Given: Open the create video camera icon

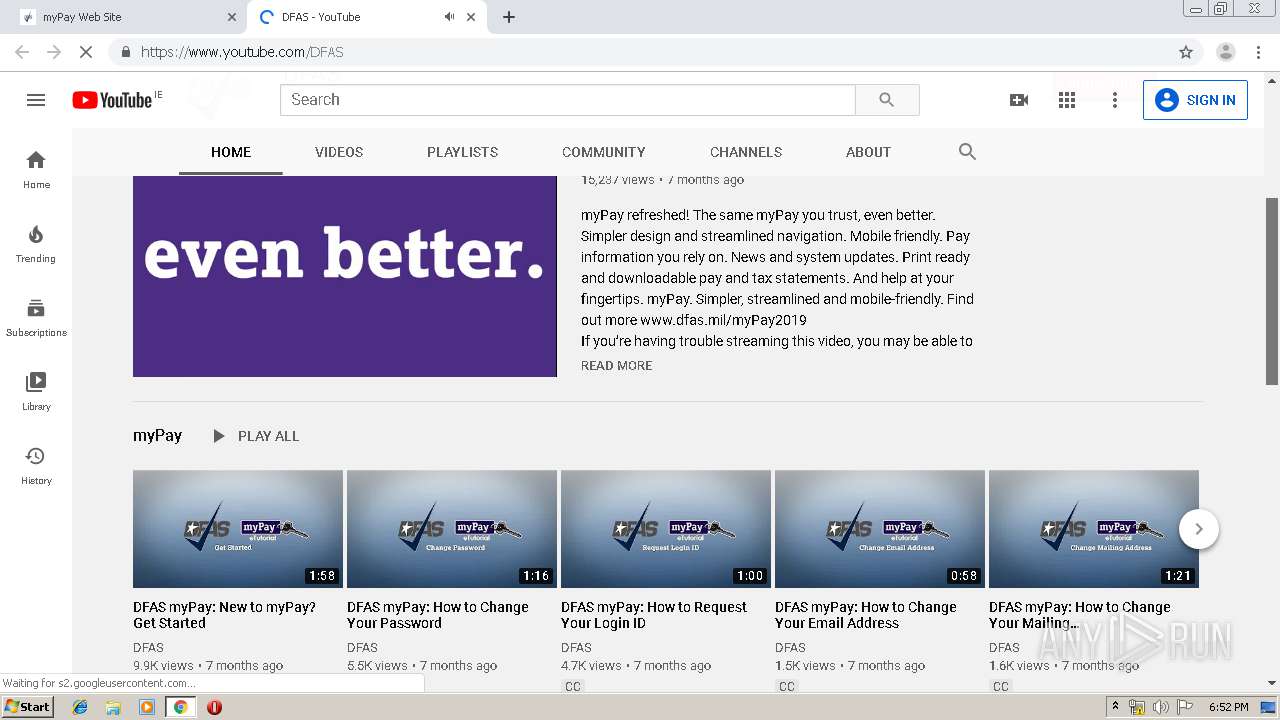Looking at the screenshot, I should pyautogui.click(x=1019, y=100).
